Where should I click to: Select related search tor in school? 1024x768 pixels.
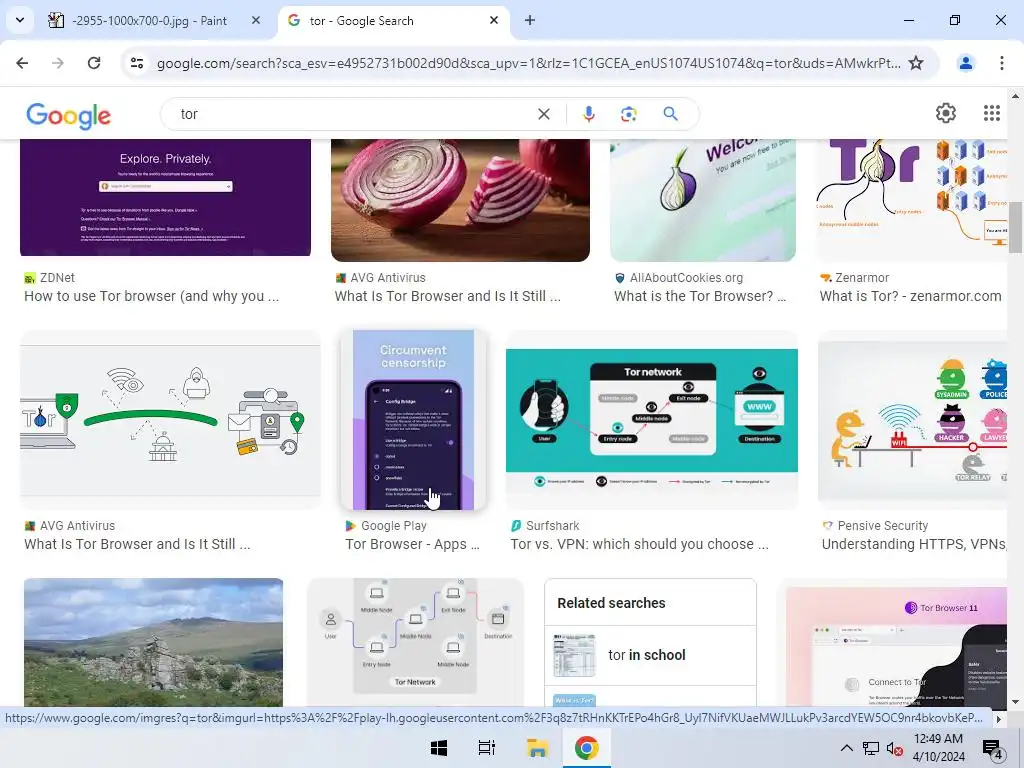coord(650,655)
